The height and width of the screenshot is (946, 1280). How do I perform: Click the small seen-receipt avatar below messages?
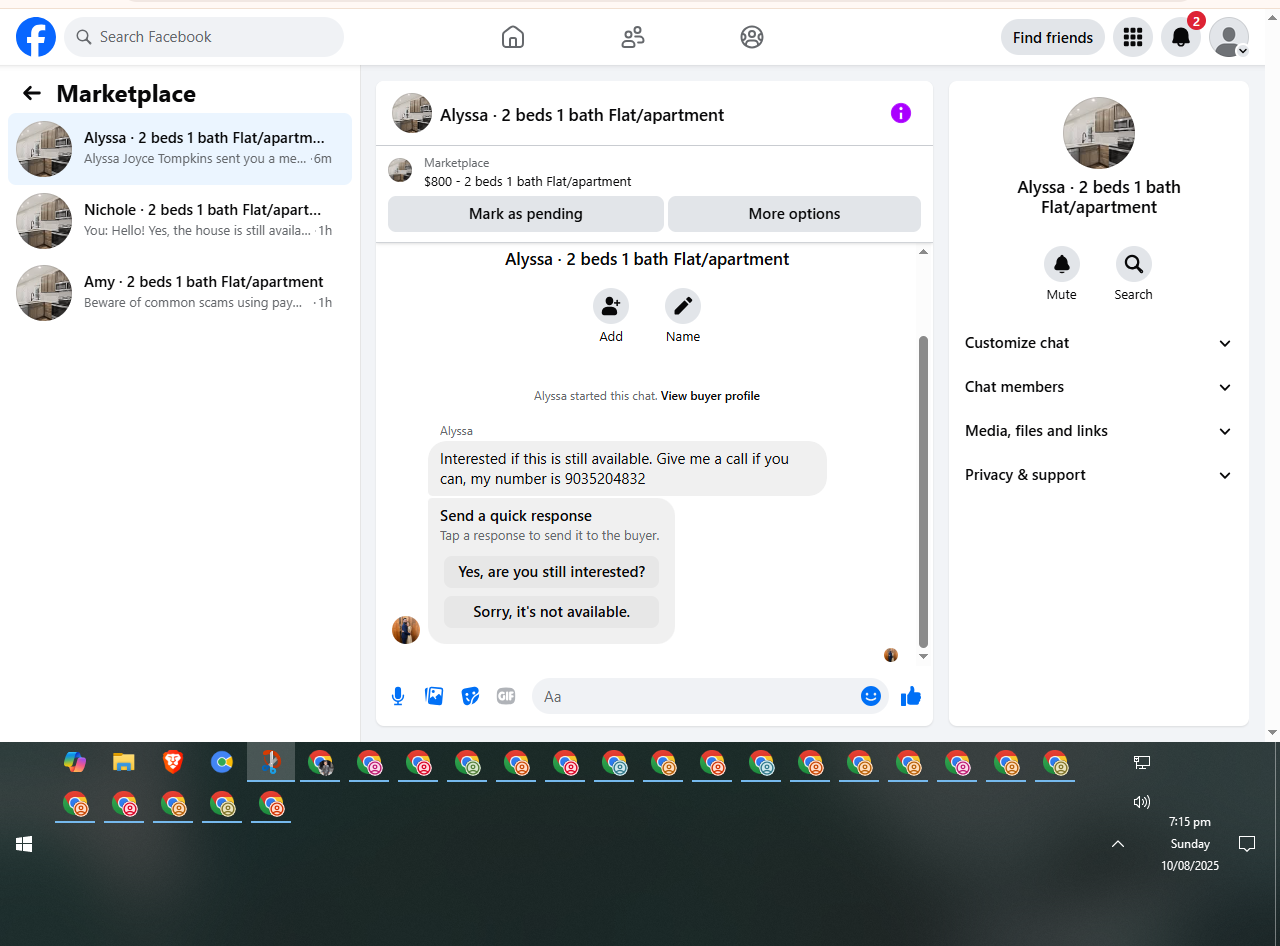(x=891, y=655)
